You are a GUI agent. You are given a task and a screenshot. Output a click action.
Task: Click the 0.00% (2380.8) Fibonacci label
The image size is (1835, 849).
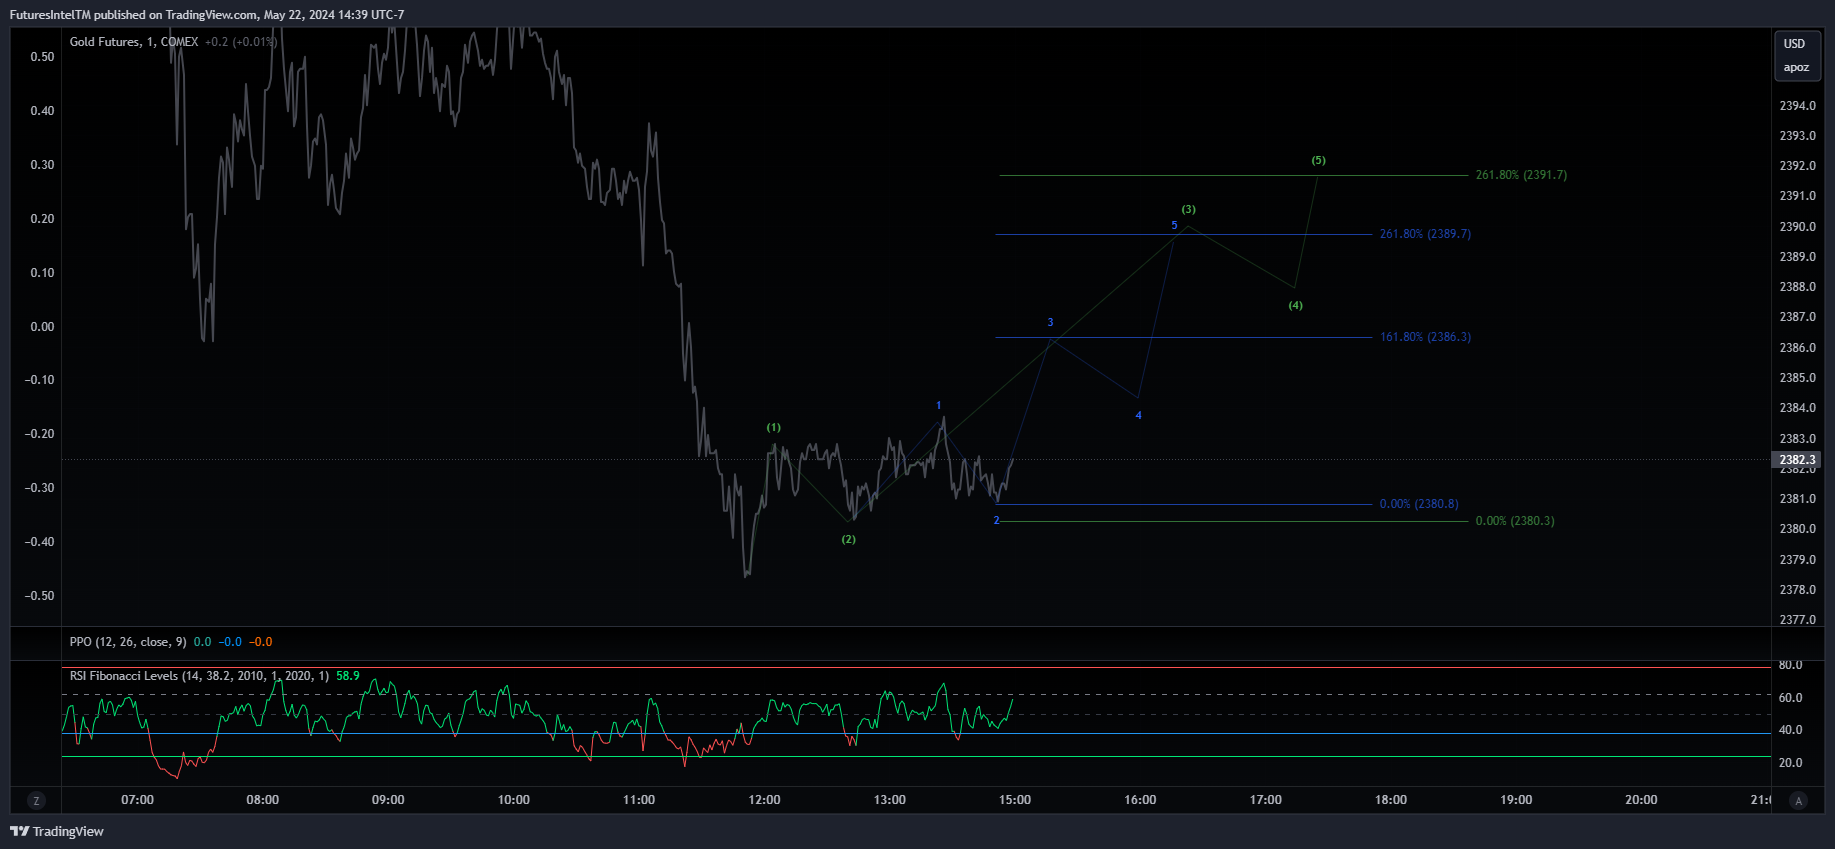coord(1419,504)
